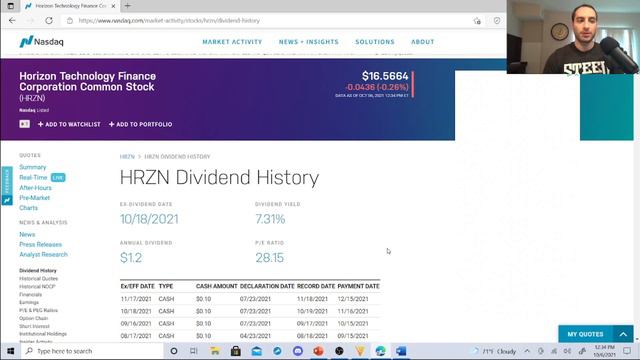The image size is (640, 360).
Task: Open Task View from the taskbar
Action: pyautogui.click(x=194, y=351)
